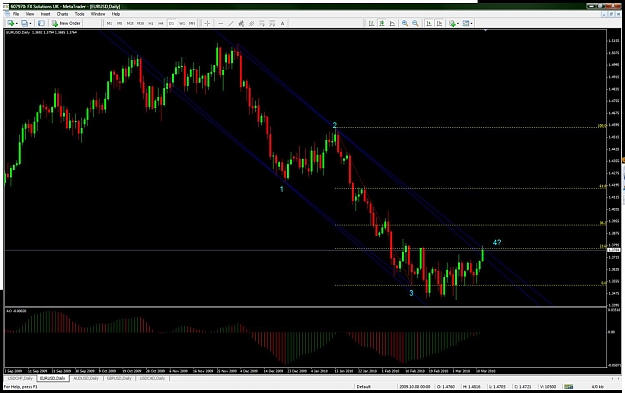Click the wave 1 label
Image resolution: width=625 pixels, height=393 pixels.
pos(282,189)
